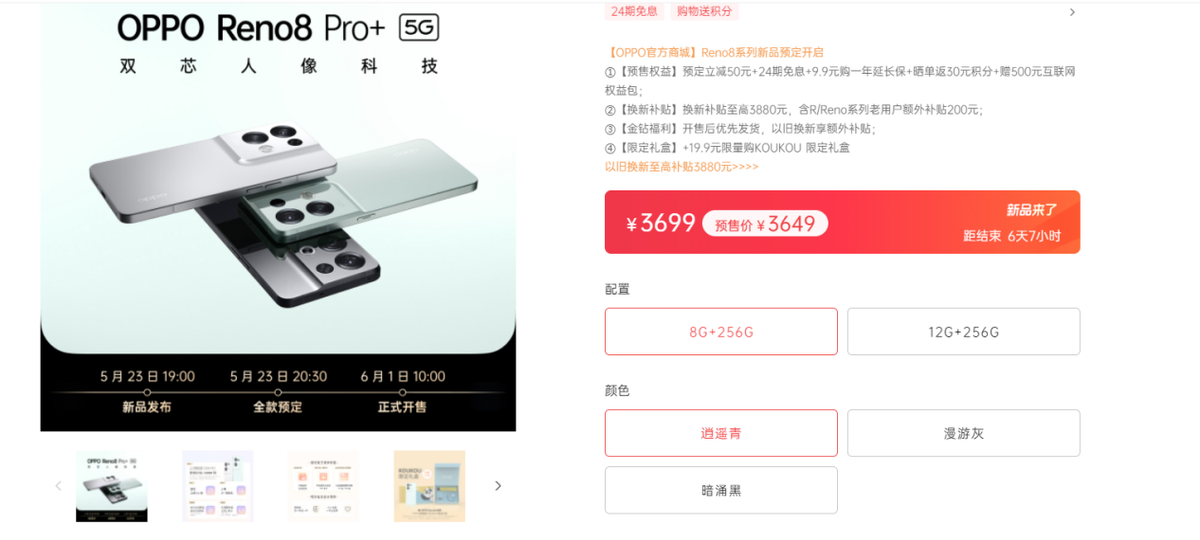Select the 12G+256G configuration
Image resolution: width=1200 pixels, height=540 pixels.
963,331
